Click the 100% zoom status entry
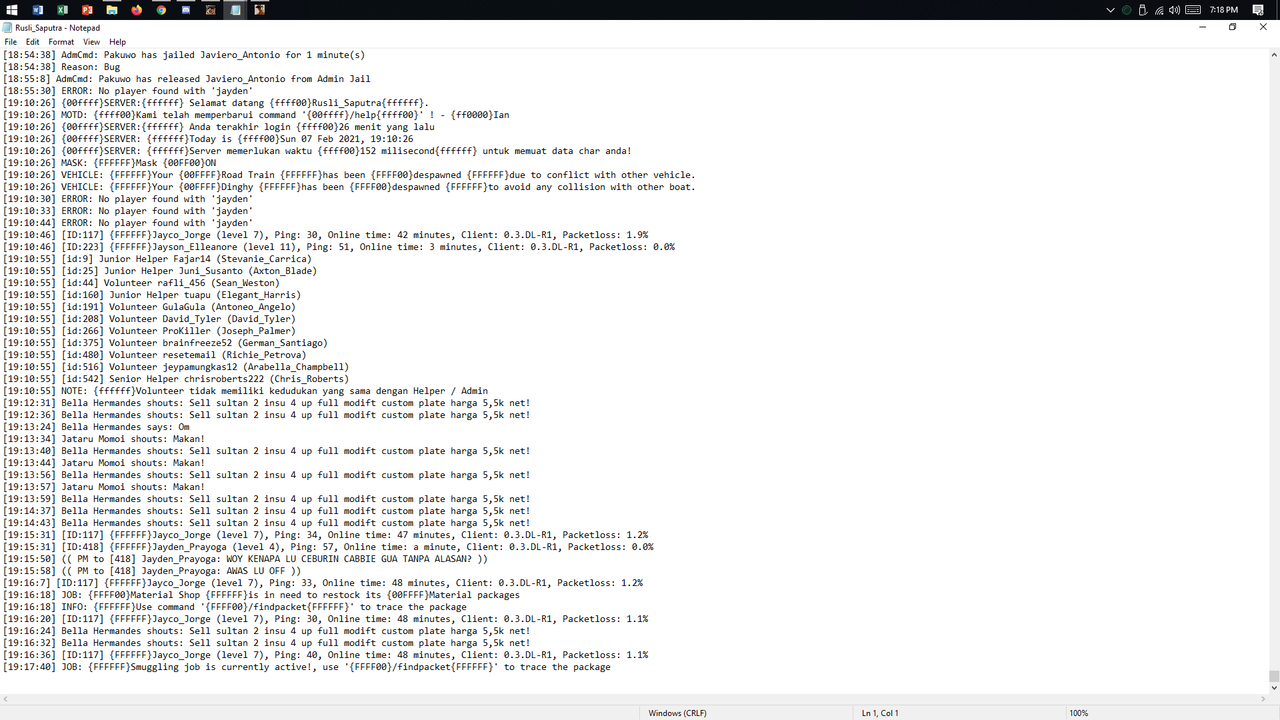 pyautogui.click(x=1078, y=713)
